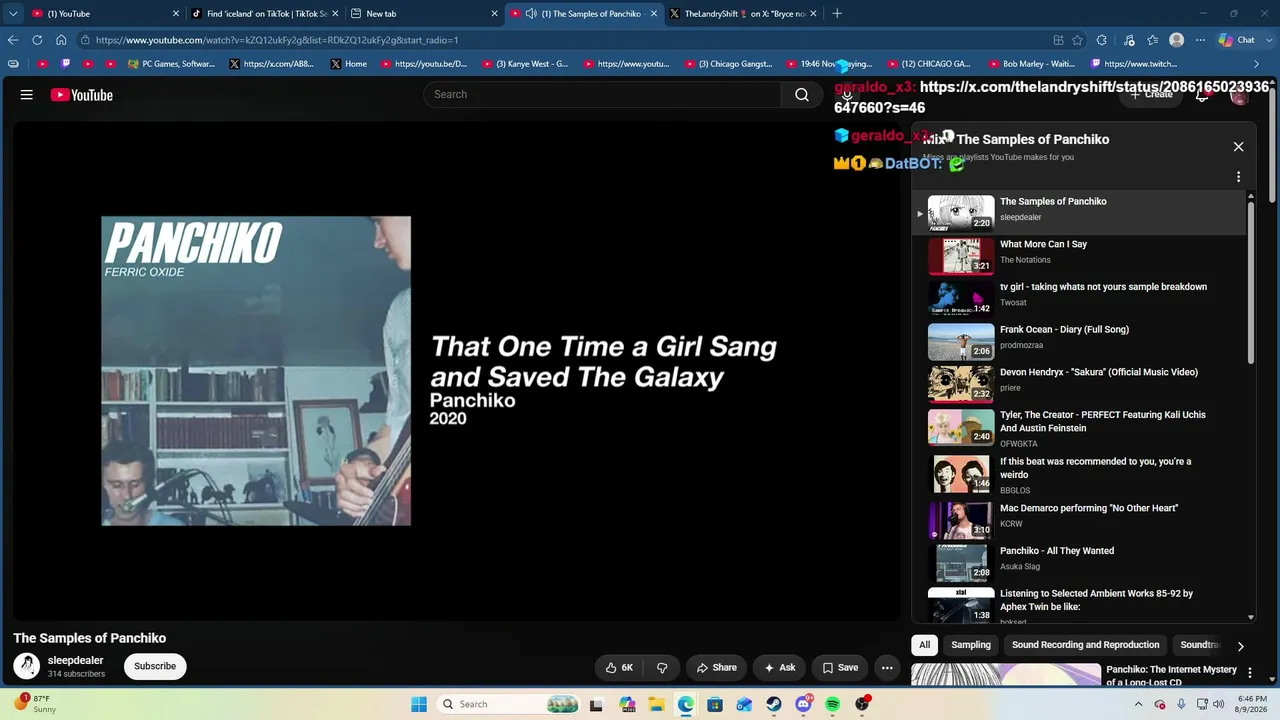Open sleepdealer channel avatar
Viewport: 1280px width, 720px height.
tap(27, 666)
